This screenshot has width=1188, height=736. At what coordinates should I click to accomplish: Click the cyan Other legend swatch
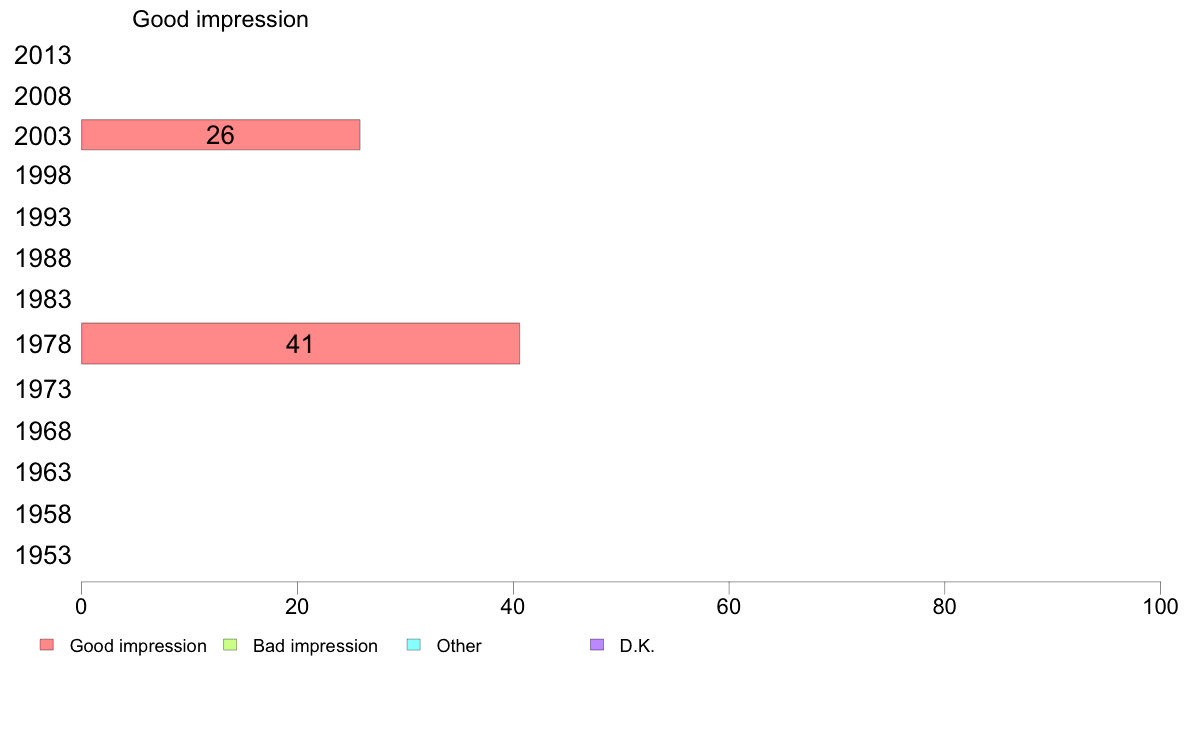(414, 644)
